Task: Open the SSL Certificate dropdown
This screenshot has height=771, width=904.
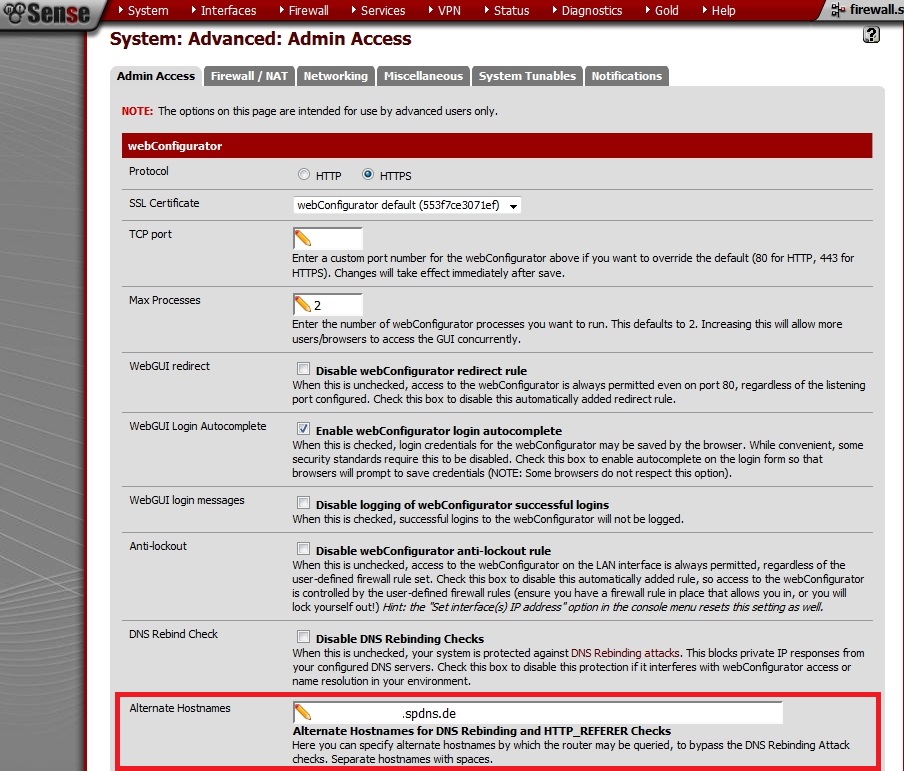Action: click(x=408, y=206)
